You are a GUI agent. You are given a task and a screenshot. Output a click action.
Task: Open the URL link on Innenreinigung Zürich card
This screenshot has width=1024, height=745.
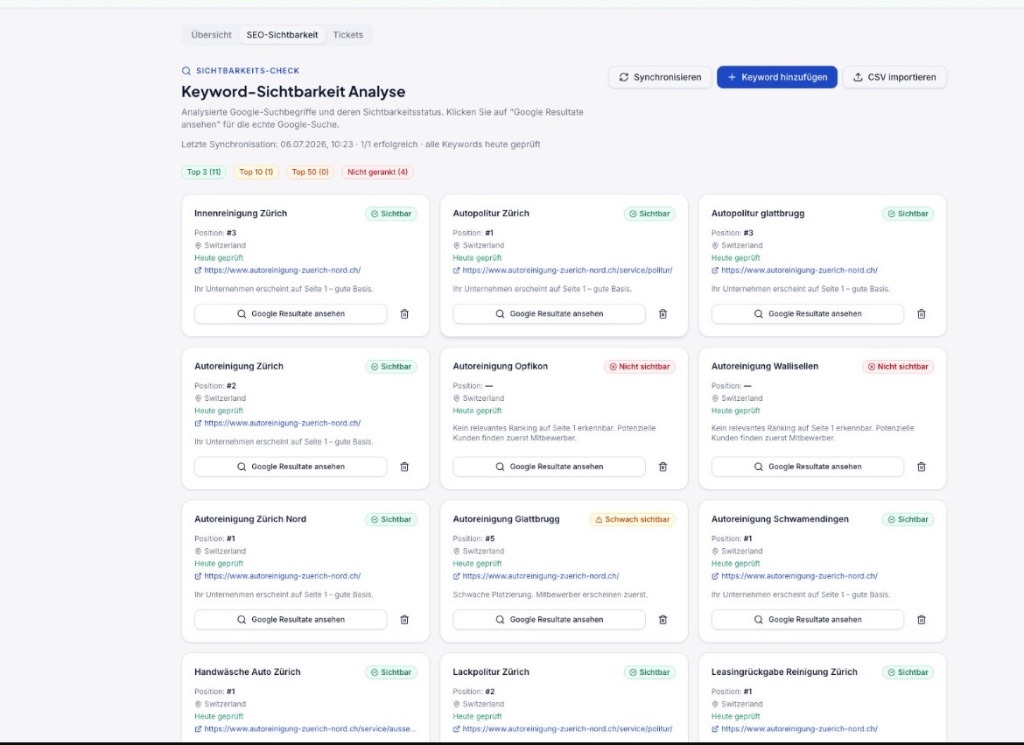pyautogui.click(x=278, y=270)
